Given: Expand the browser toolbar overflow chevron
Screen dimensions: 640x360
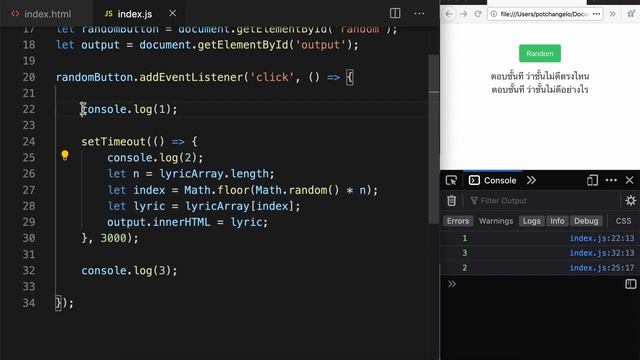Looking at the screenshot, I should [613, 14].
